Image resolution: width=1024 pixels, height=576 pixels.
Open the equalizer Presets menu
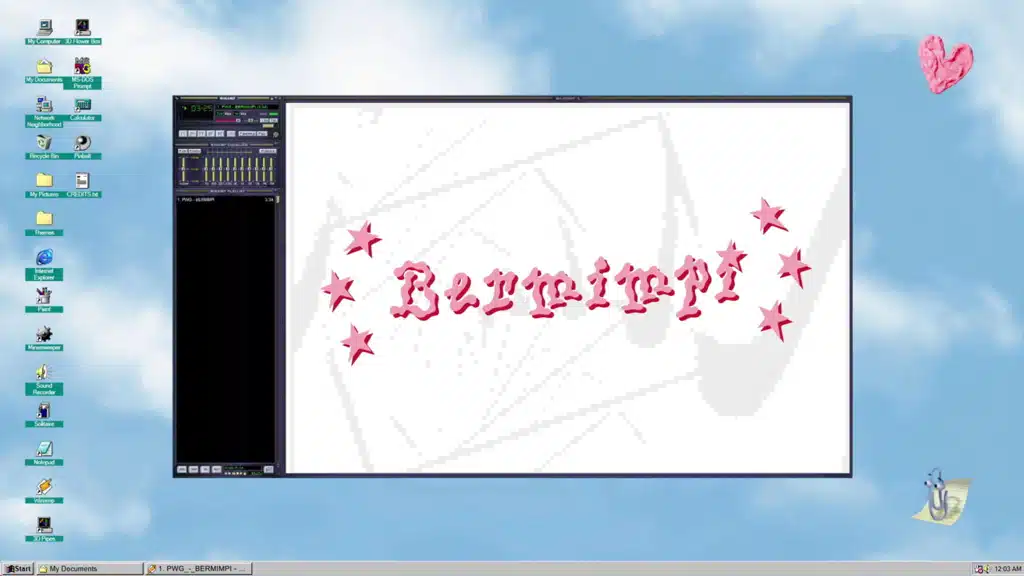tap(267, 151)
